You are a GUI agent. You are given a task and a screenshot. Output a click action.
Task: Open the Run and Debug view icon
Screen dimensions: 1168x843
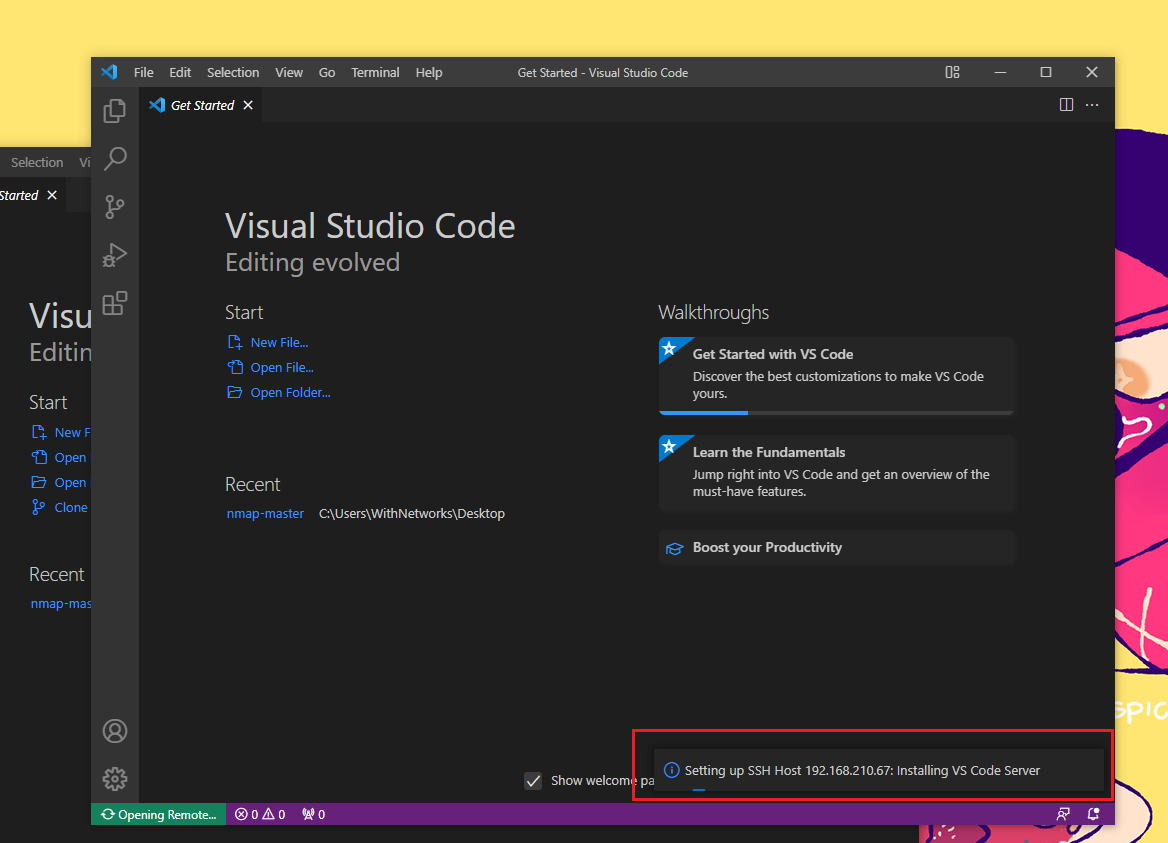coord(115,255)
